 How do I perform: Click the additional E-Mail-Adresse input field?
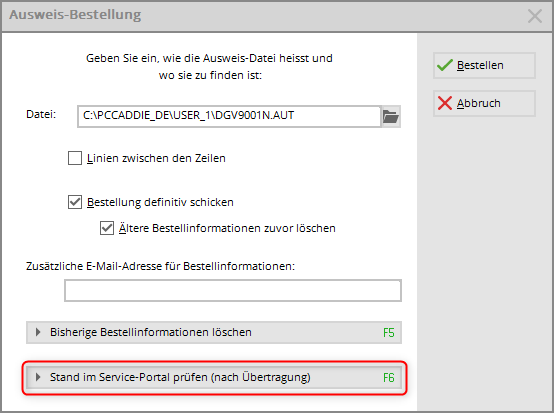click(x=233, y=290)
